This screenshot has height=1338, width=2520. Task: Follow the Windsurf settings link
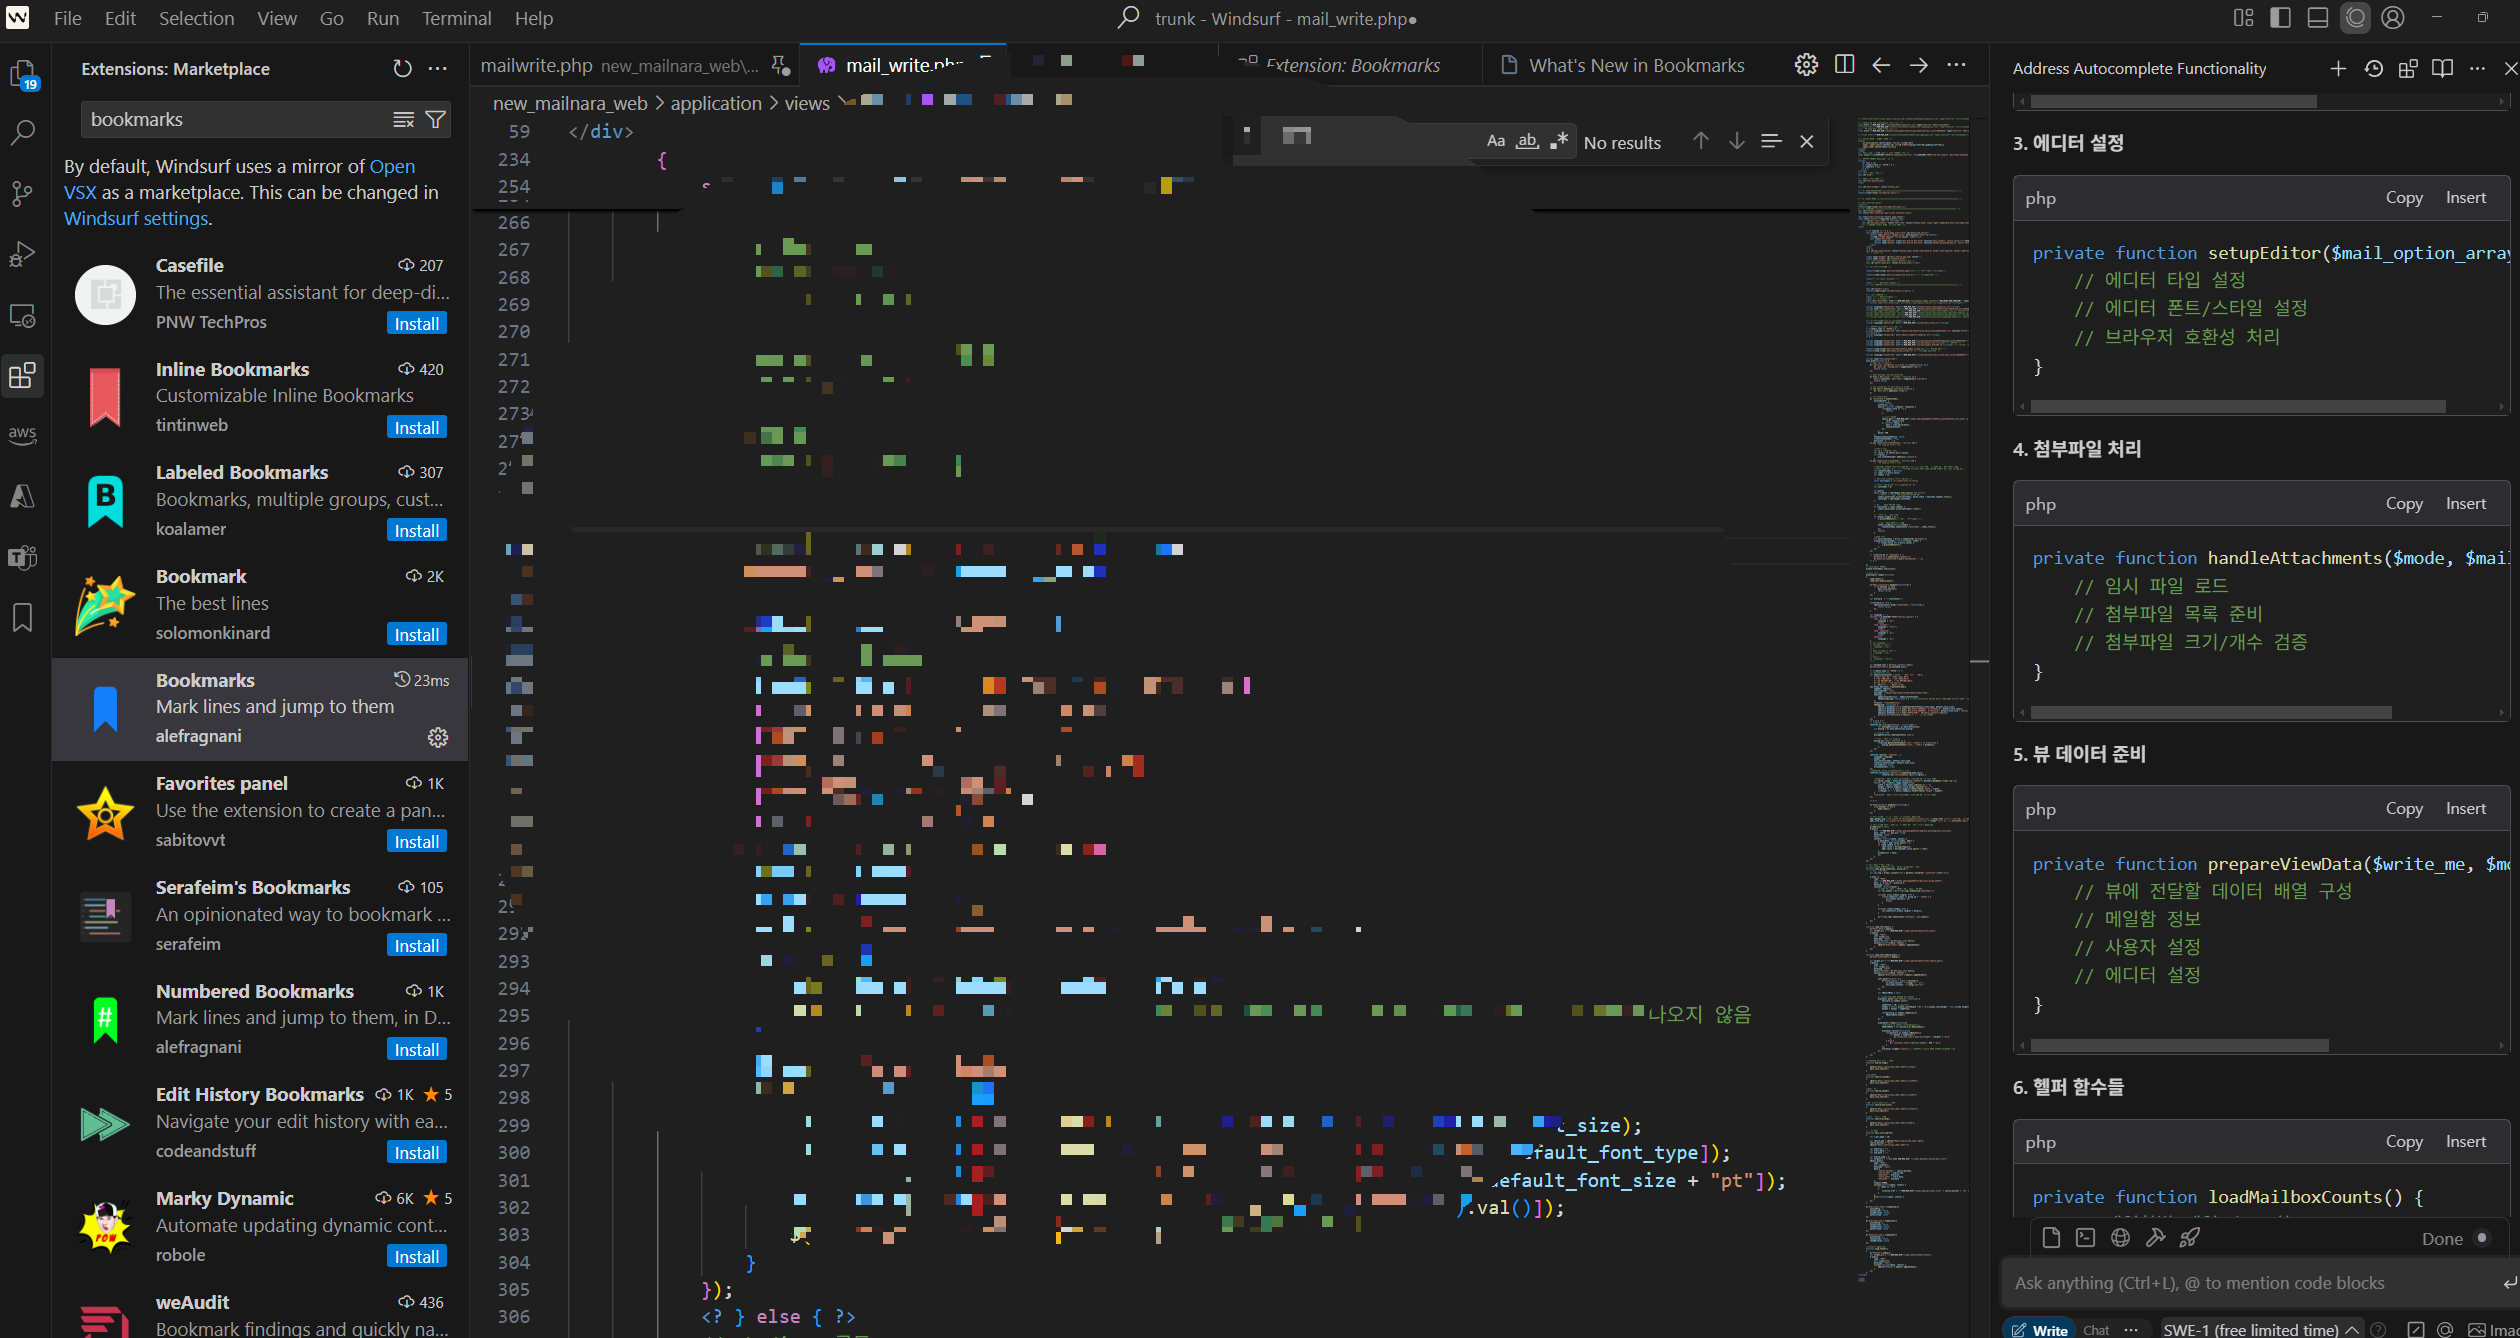tap(136, 218)
